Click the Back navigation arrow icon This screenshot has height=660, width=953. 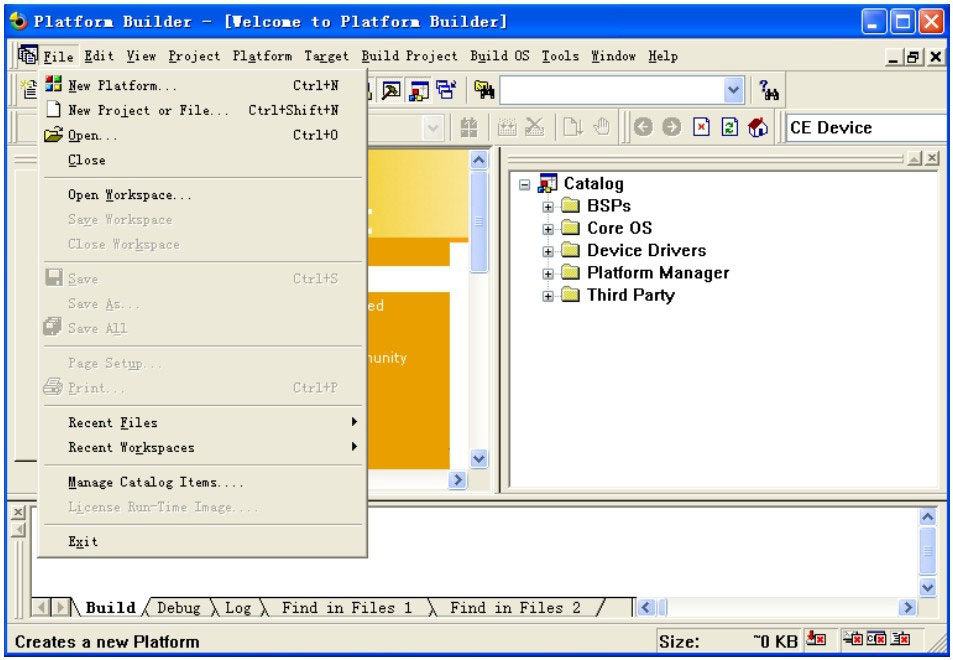coord(643,127)
